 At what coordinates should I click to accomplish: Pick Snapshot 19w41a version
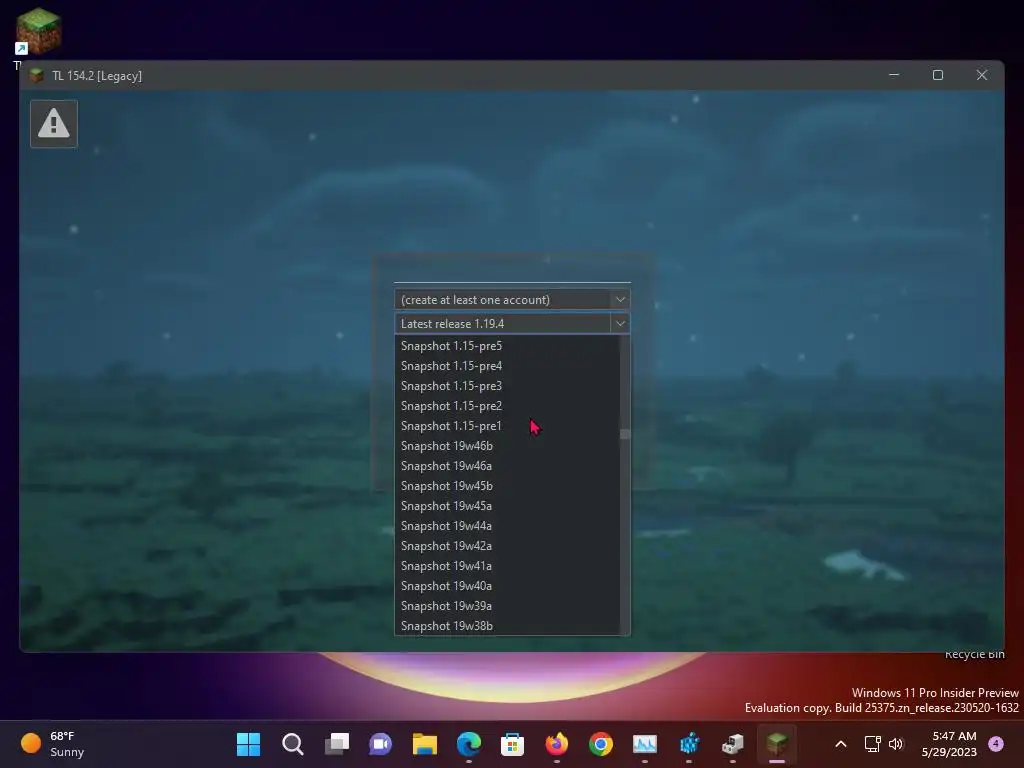pos(507,566)
